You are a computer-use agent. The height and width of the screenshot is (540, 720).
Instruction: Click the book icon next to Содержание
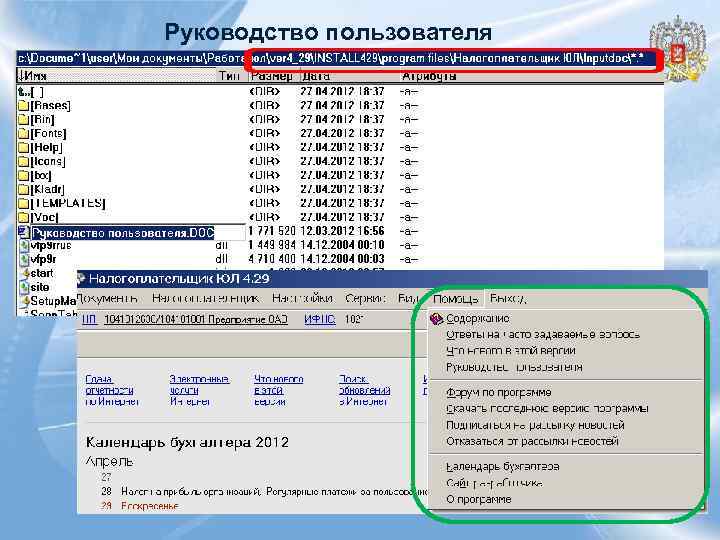[436, 319]
